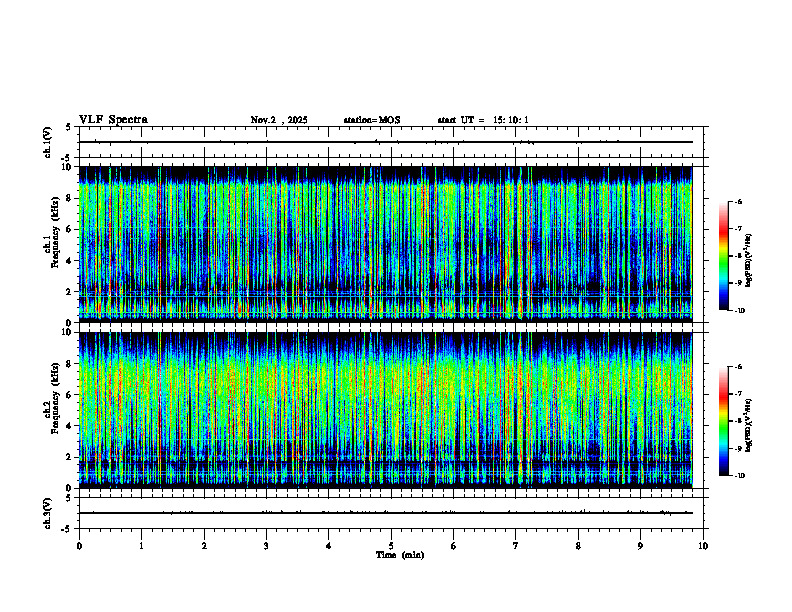Click time axis tick label "7"
The width and height of the screenshot is (792, 612).
point(516,546)
